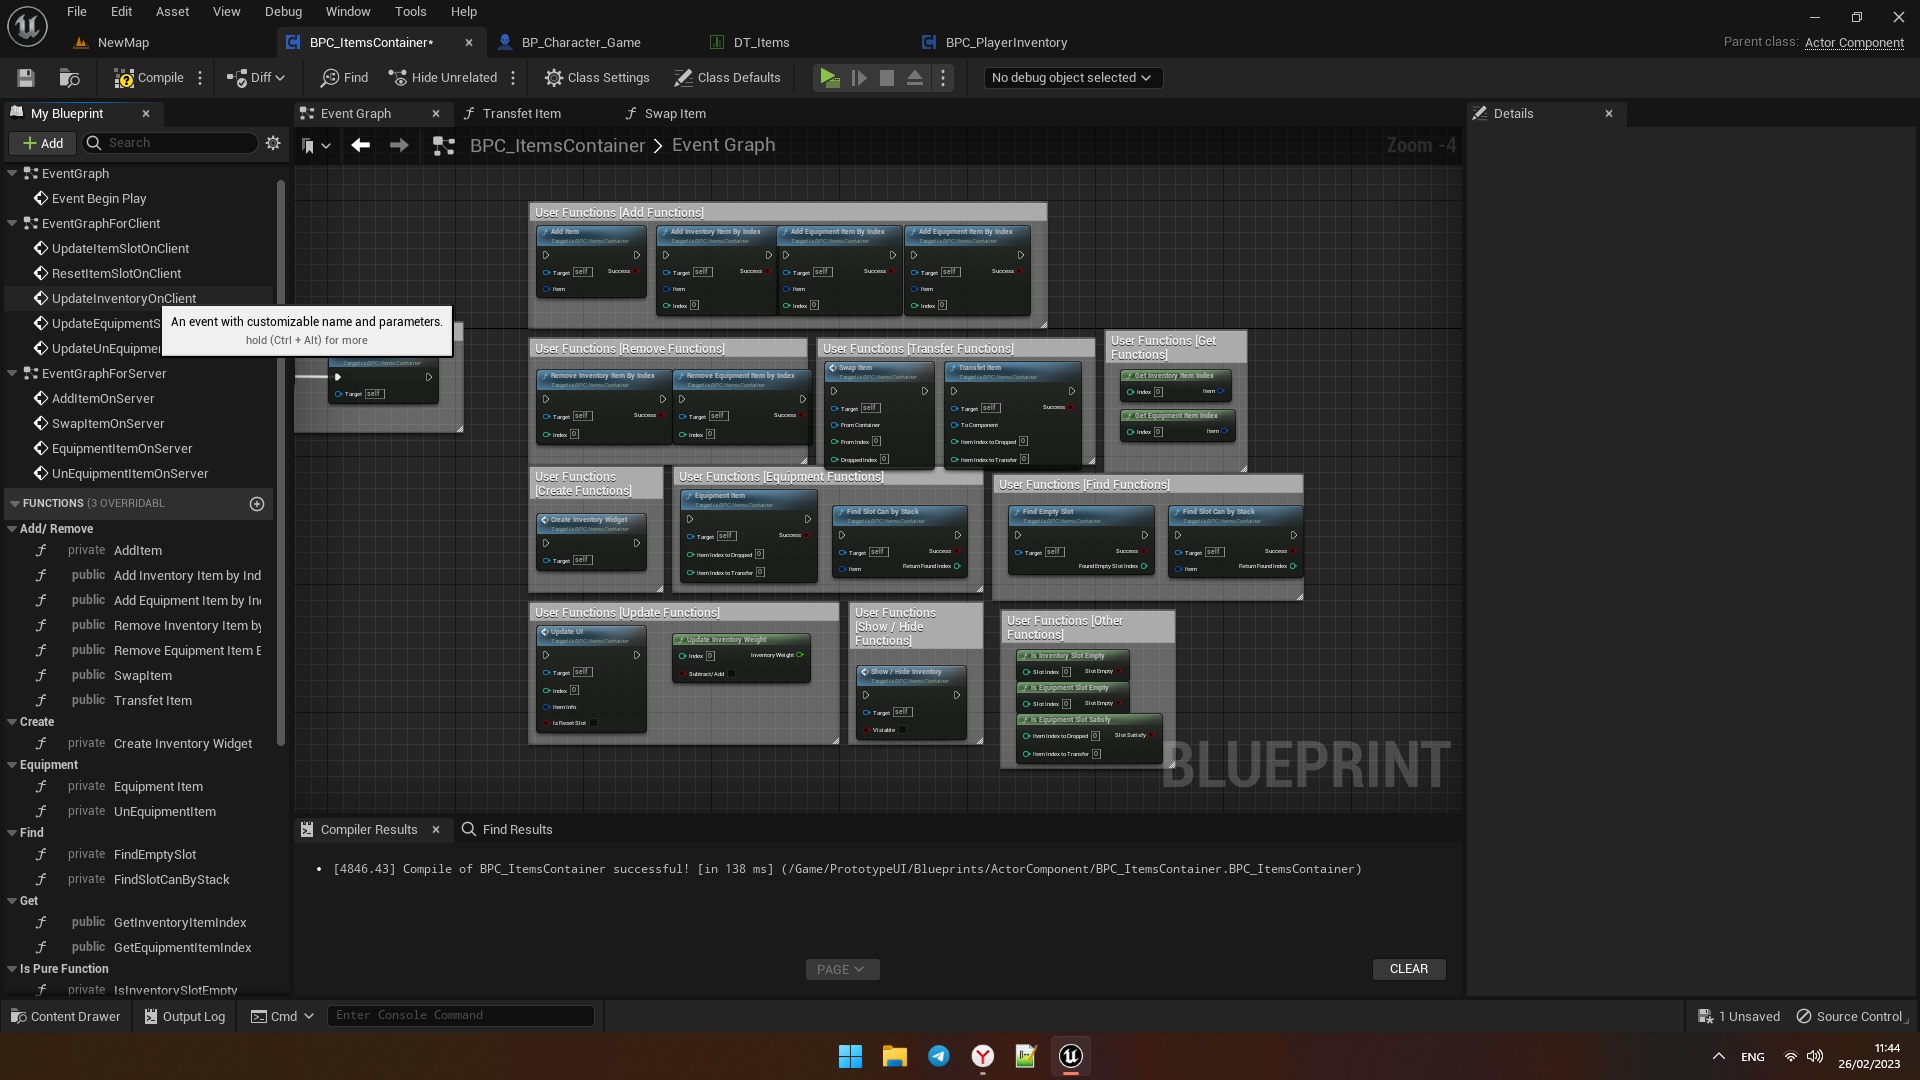This screenshot has width=1920, height=1080.
Task: Collapse the Equipment category
Action: pos(12,765)
